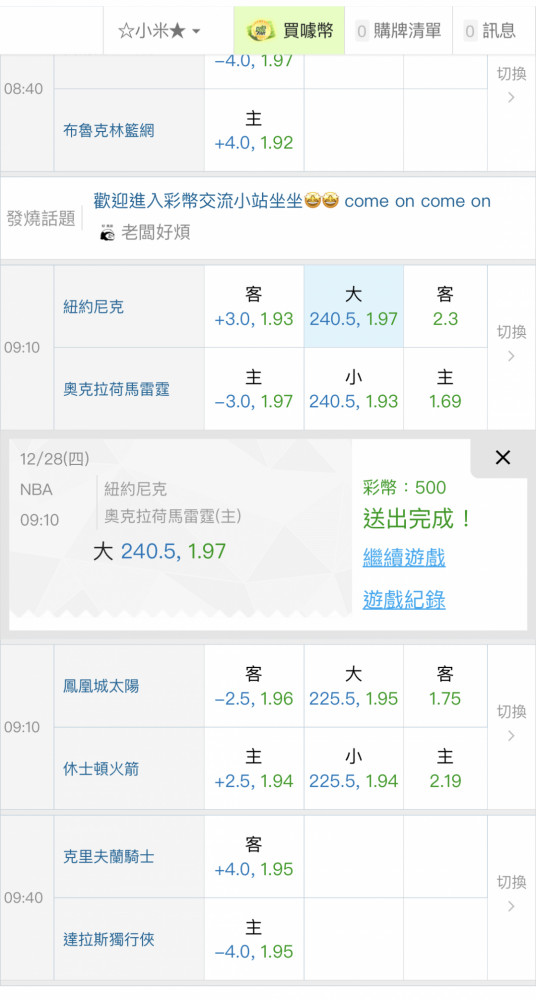Open the ☆小米★ user dropdown
This screenshot has height=1000, width=536.
(159, 31)
